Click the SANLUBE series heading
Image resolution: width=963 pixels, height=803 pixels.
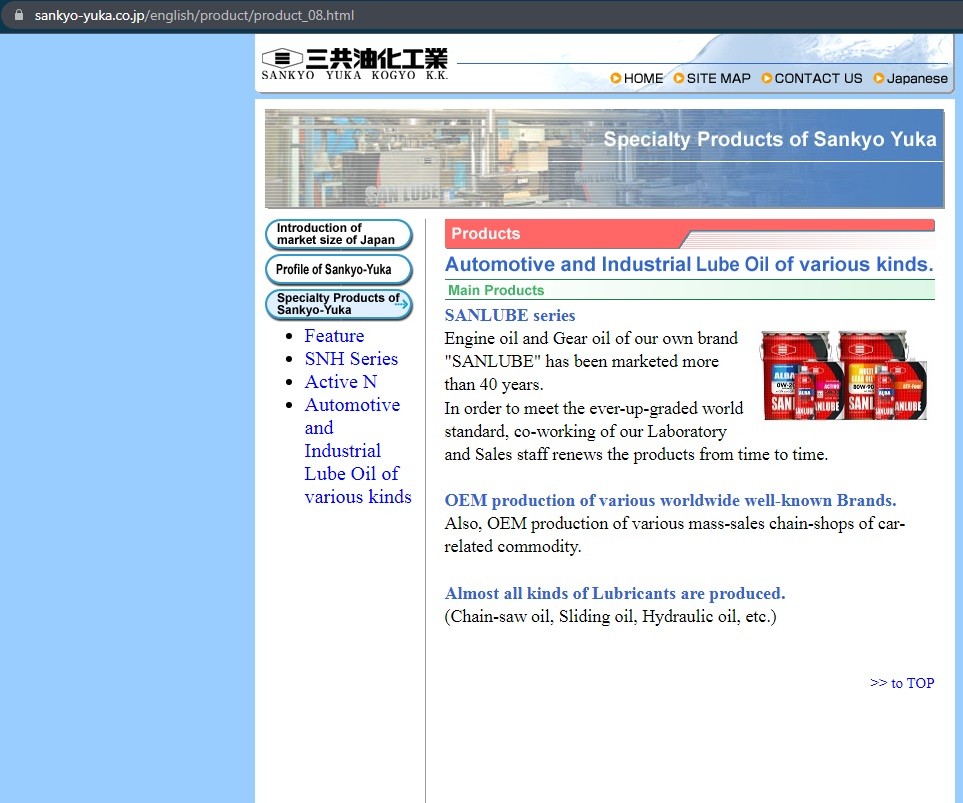point(510,315)
